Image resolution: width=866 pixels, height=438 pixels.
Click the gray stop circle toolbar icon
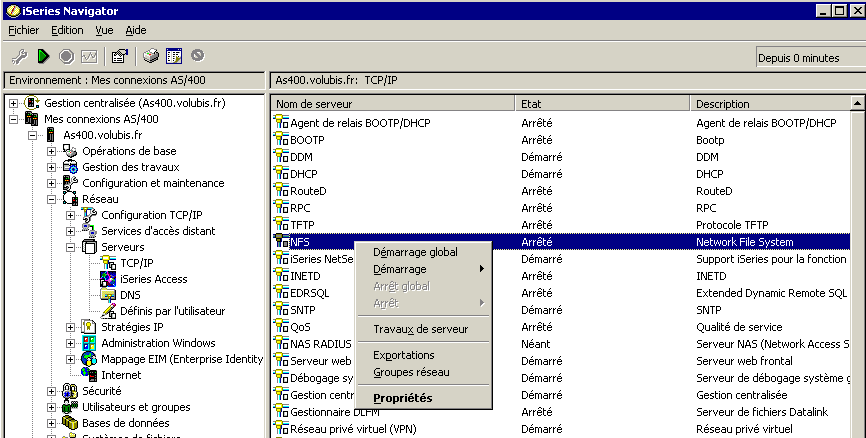pyautogui.click(x=66, y=56)
